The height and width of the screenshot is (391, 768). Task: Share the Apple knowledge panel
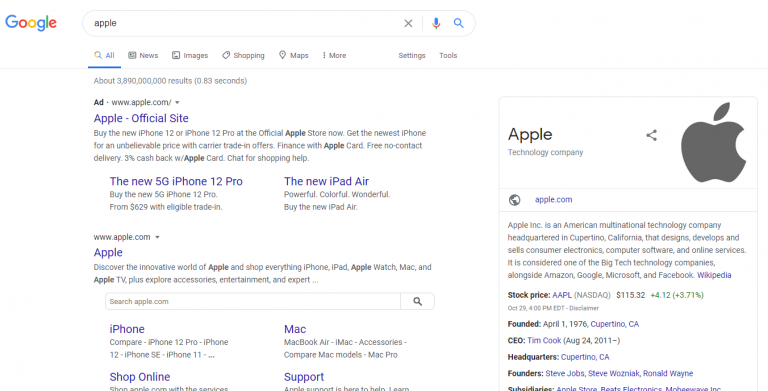(651, 135)
